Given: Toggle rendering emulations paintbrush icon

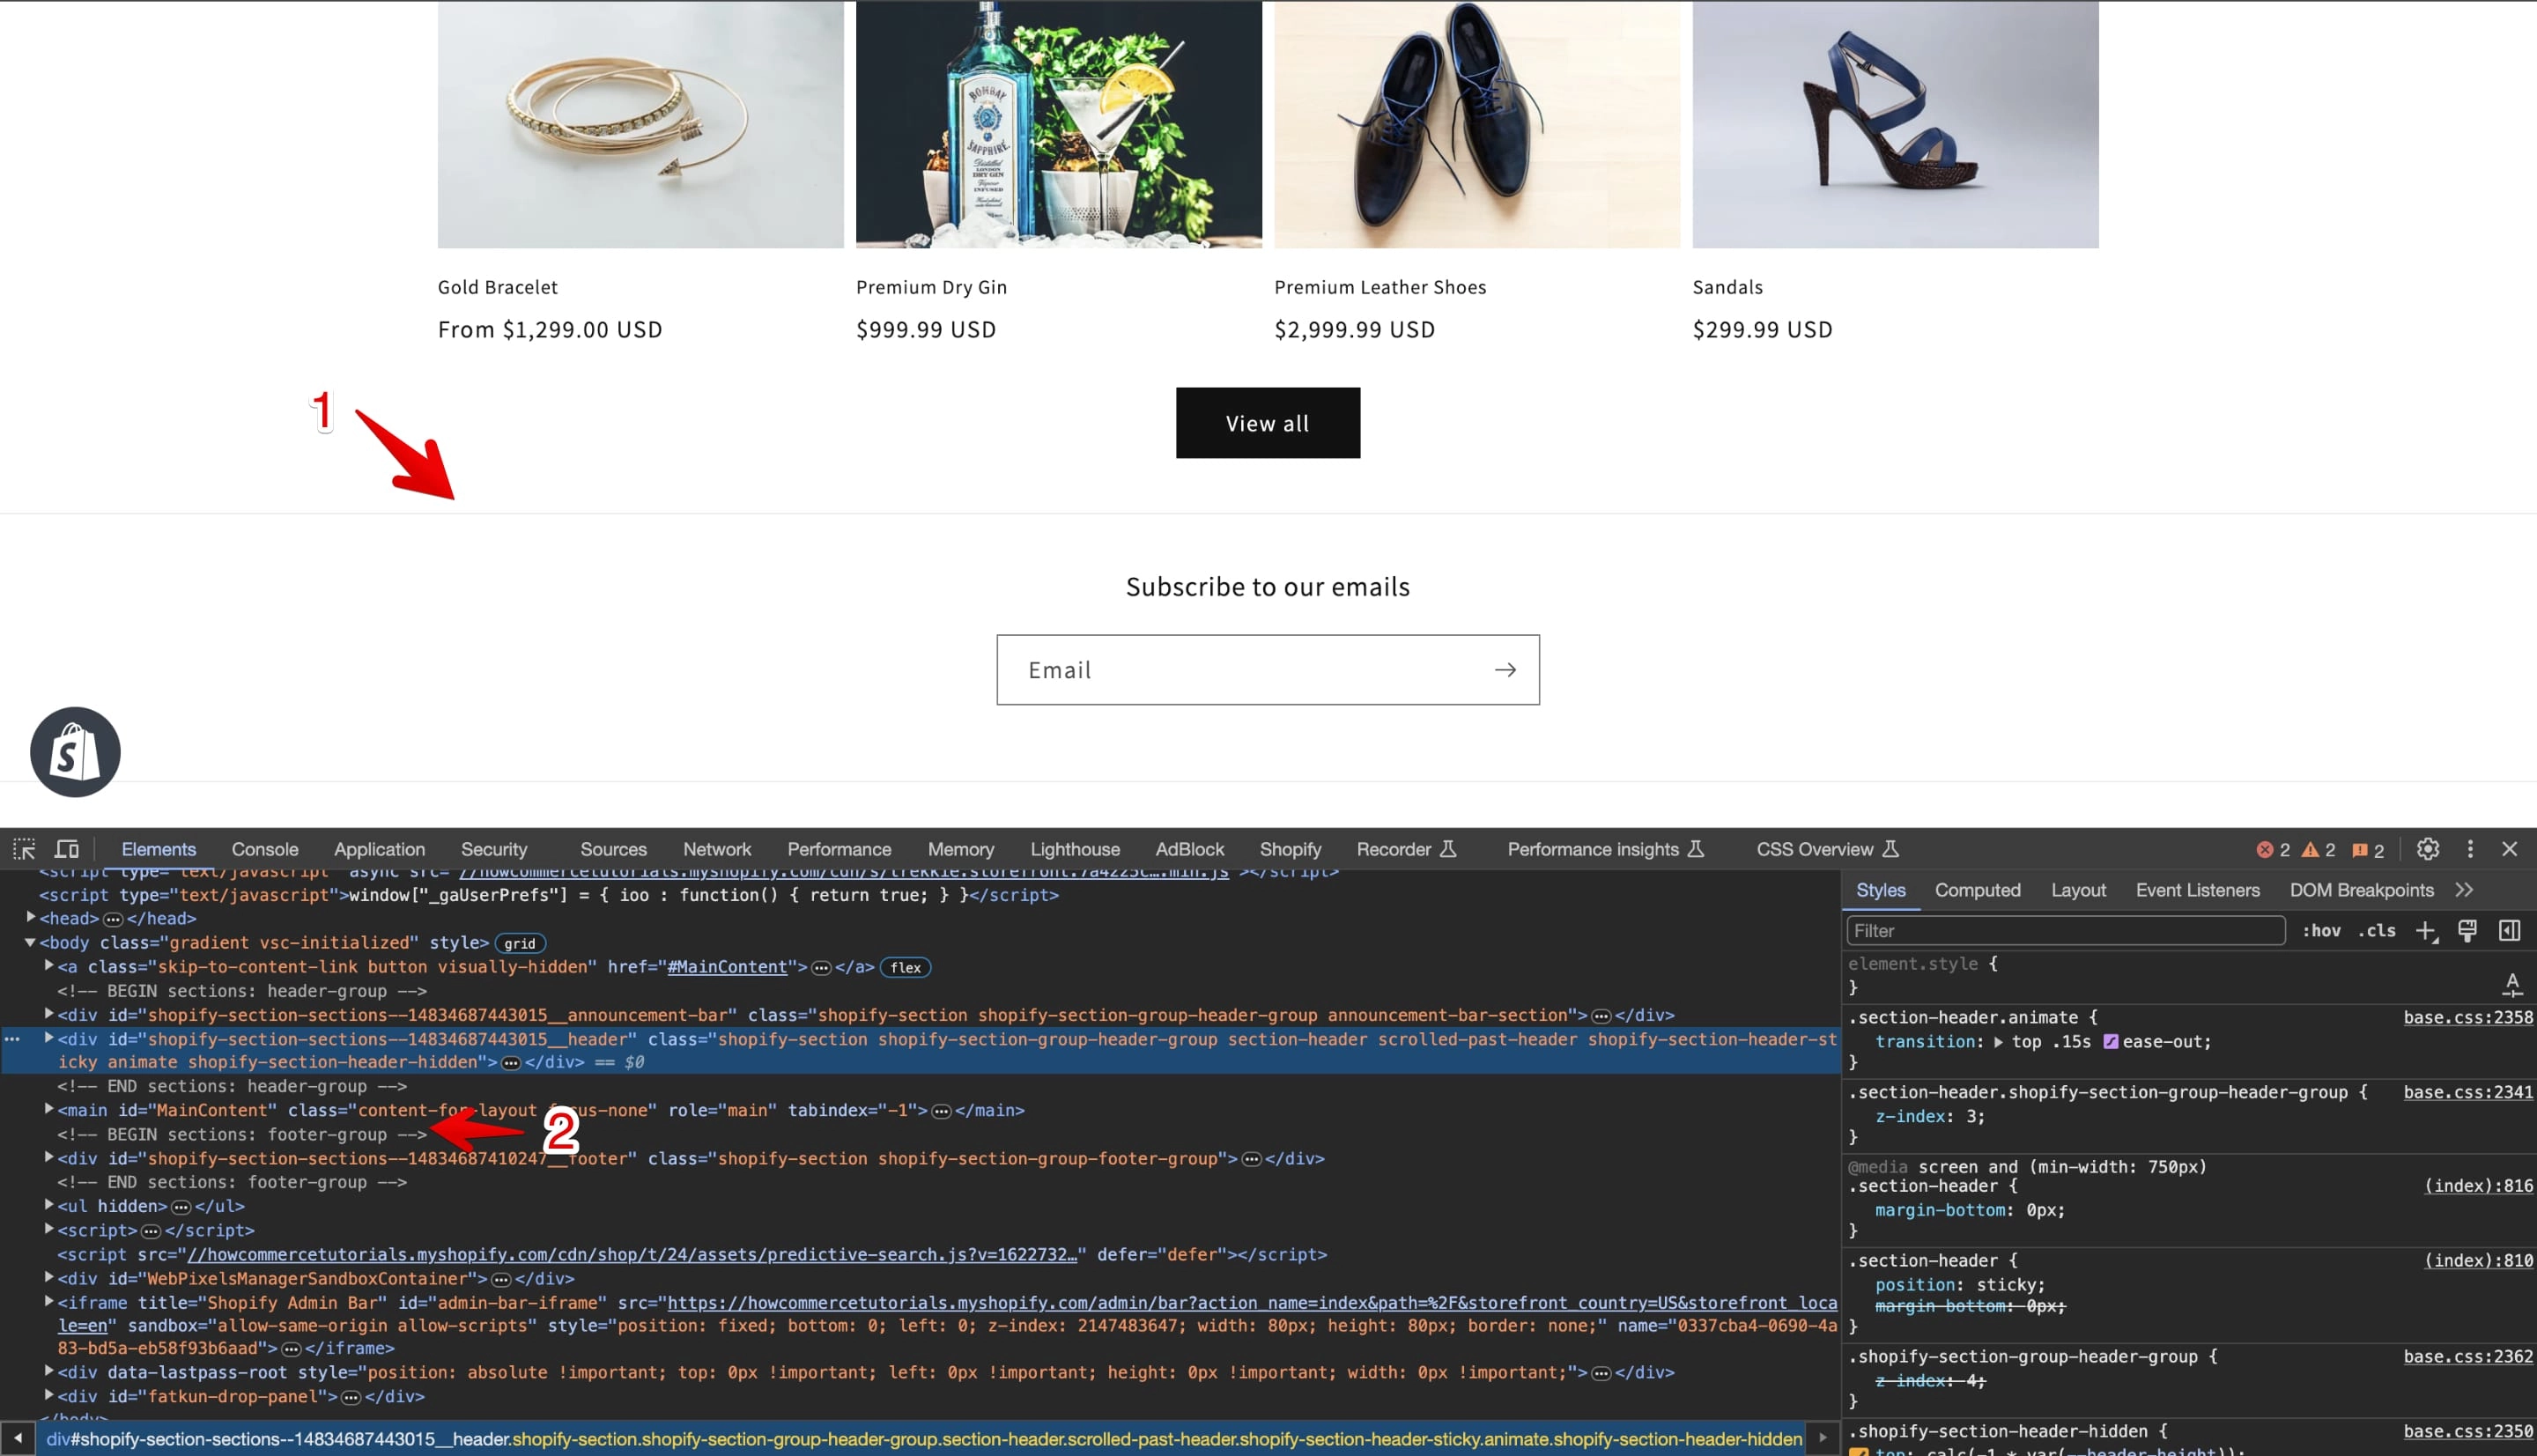Looking at the screenshot, I should (x=2467, y=931).
